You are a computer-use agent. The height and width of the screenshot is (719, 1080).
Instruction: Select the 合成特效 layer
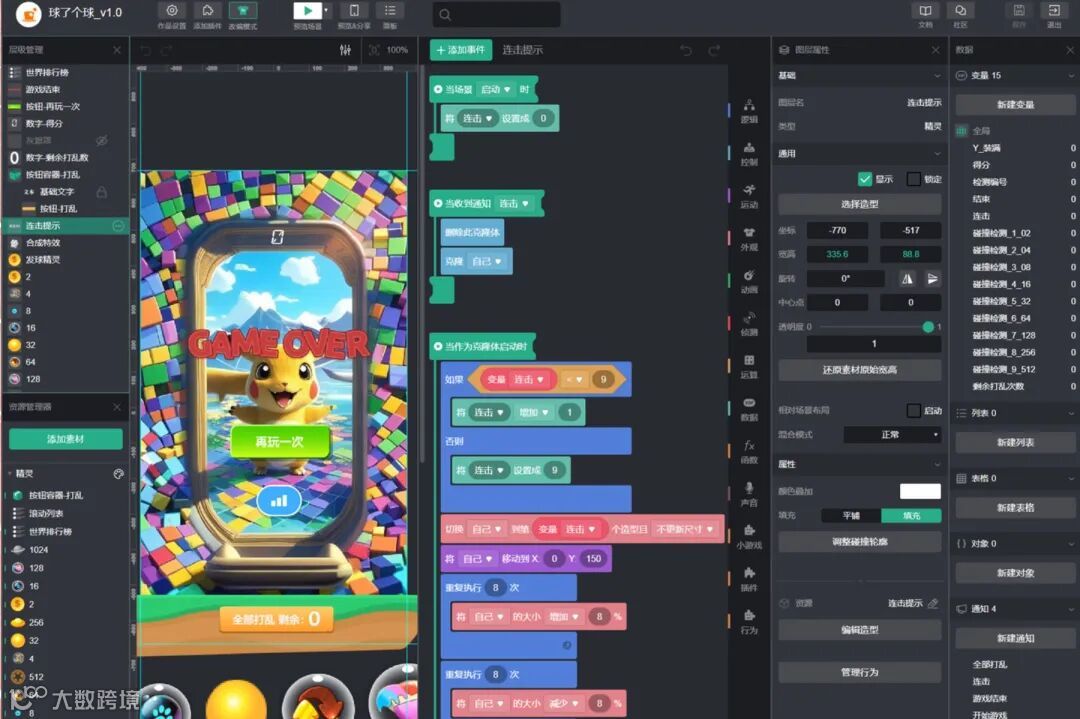pyautogui.click(x=65, y=243)
